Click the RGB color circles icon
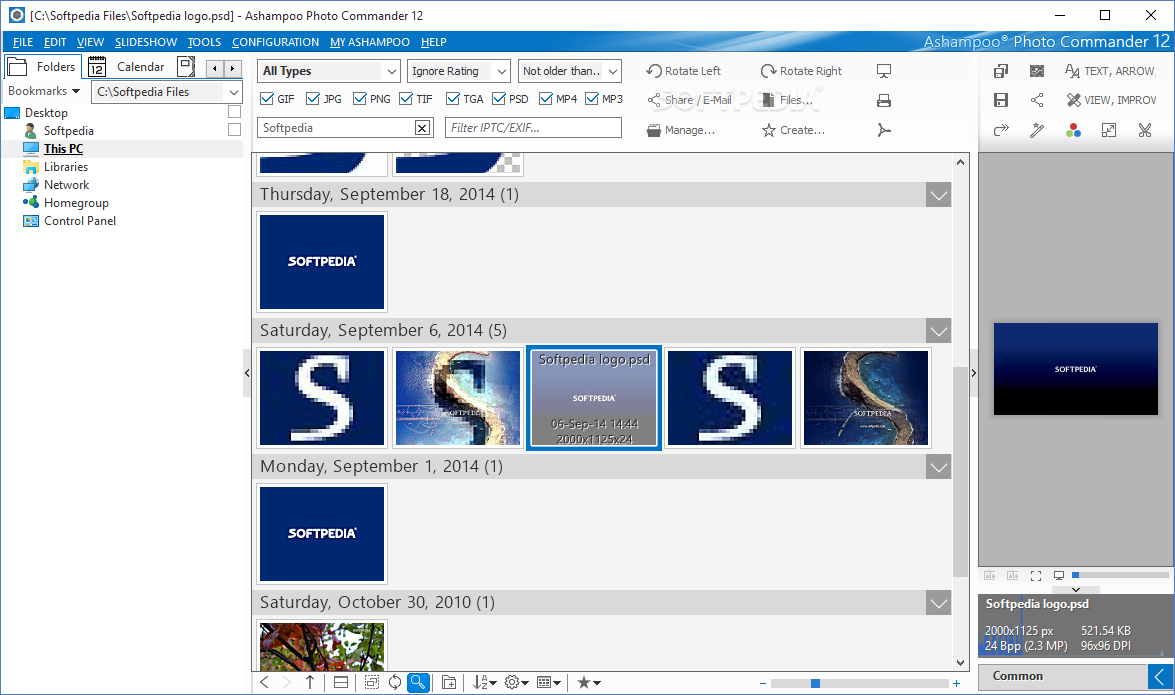 click(x=1073, y=130)
